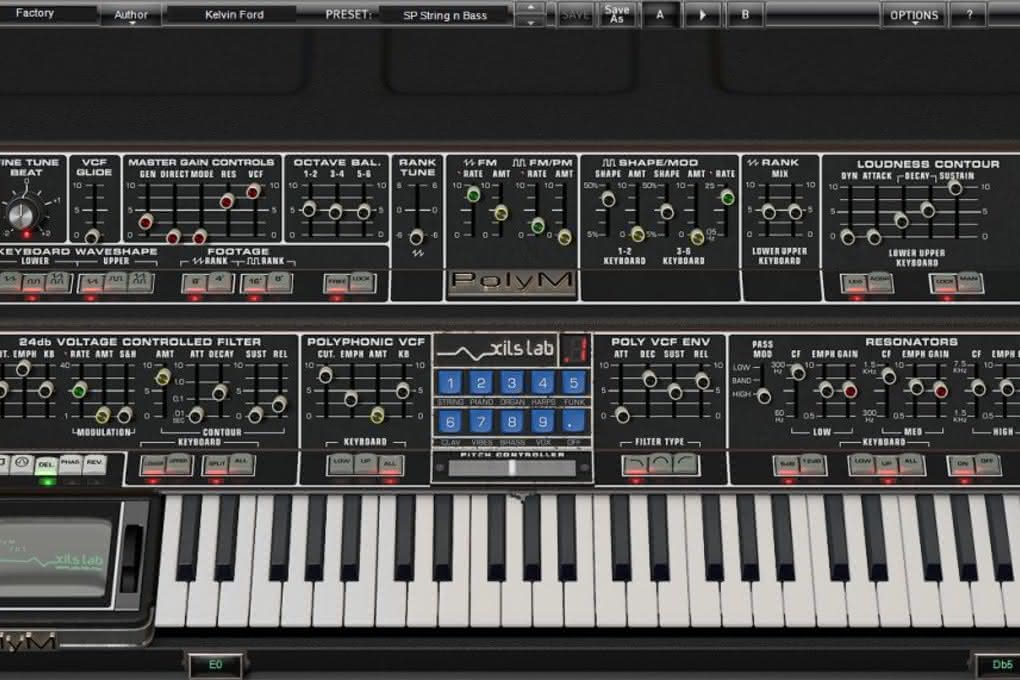Click the Poly VCF Env ATT slider handle

pos(622,415)
